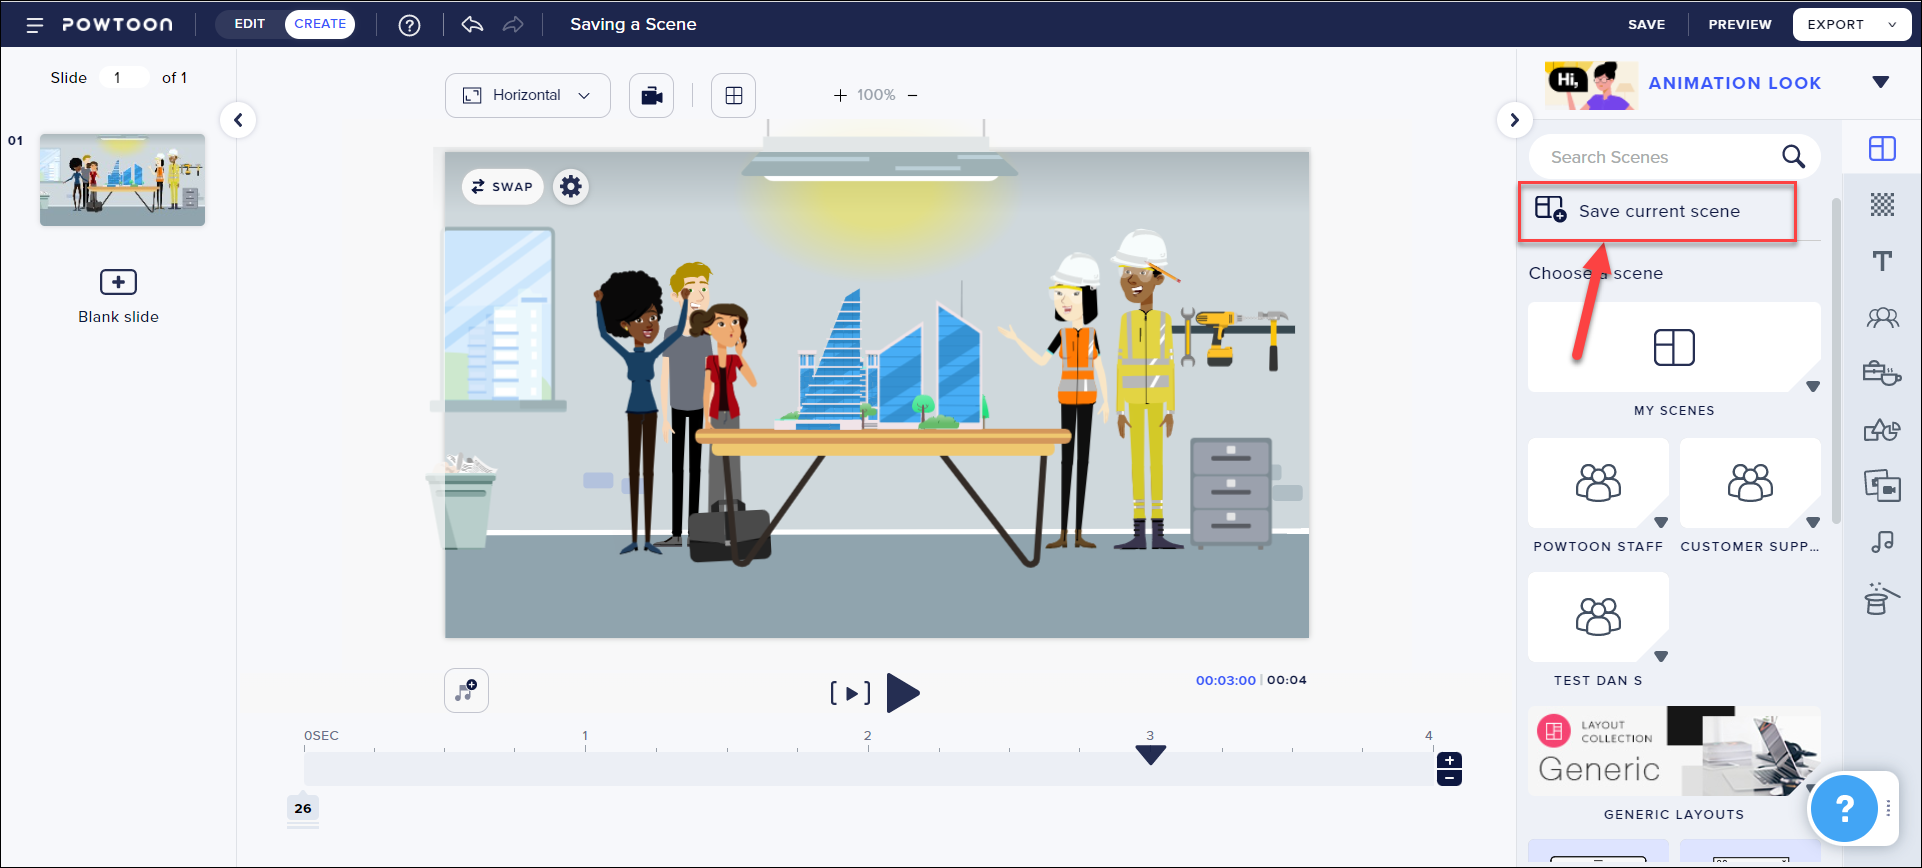1922x868 pixels.
Task: Open scene settings gear on canvas
Action: tap(571, 186)
